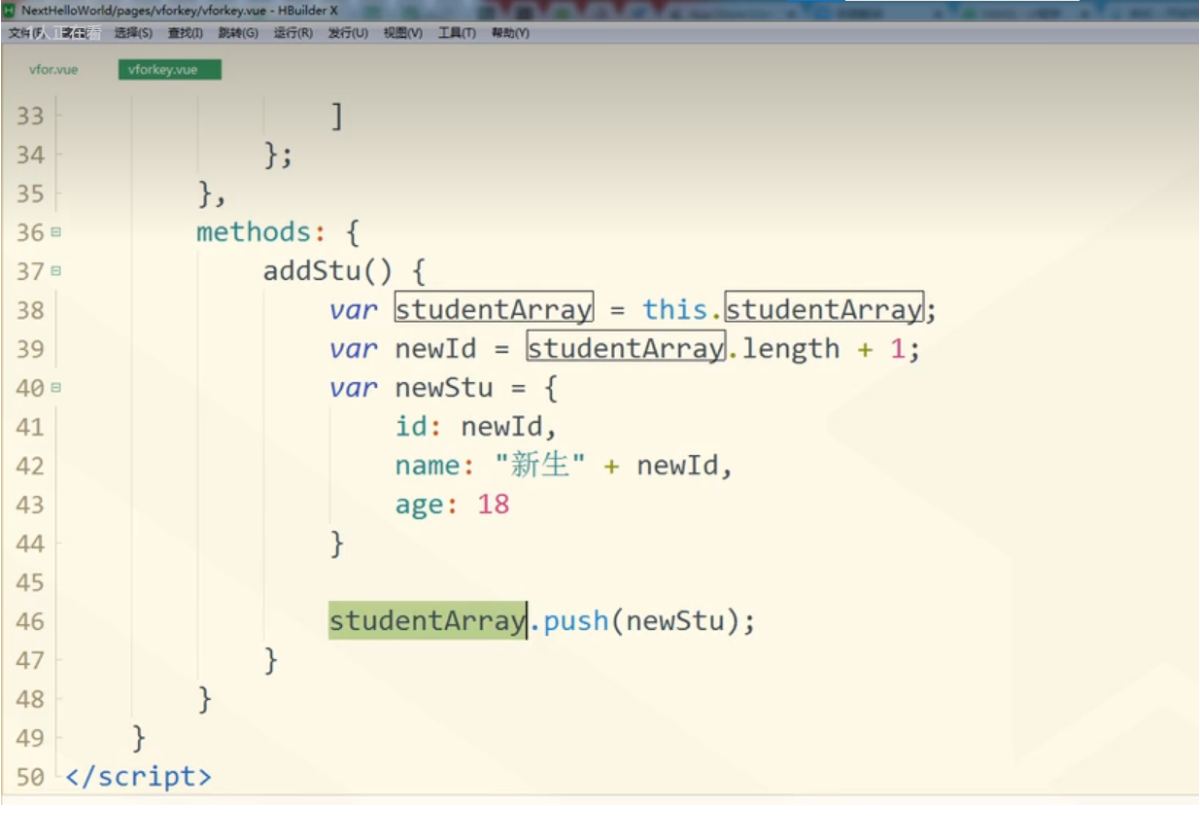Click line number 38 in the gutter
The width and height of the screenshot is (1200, 827).
pos(30,310)
